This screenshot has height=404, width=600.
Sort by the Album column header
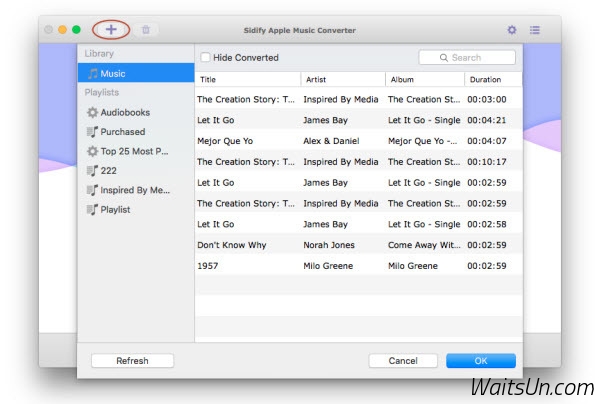point(425,80)
